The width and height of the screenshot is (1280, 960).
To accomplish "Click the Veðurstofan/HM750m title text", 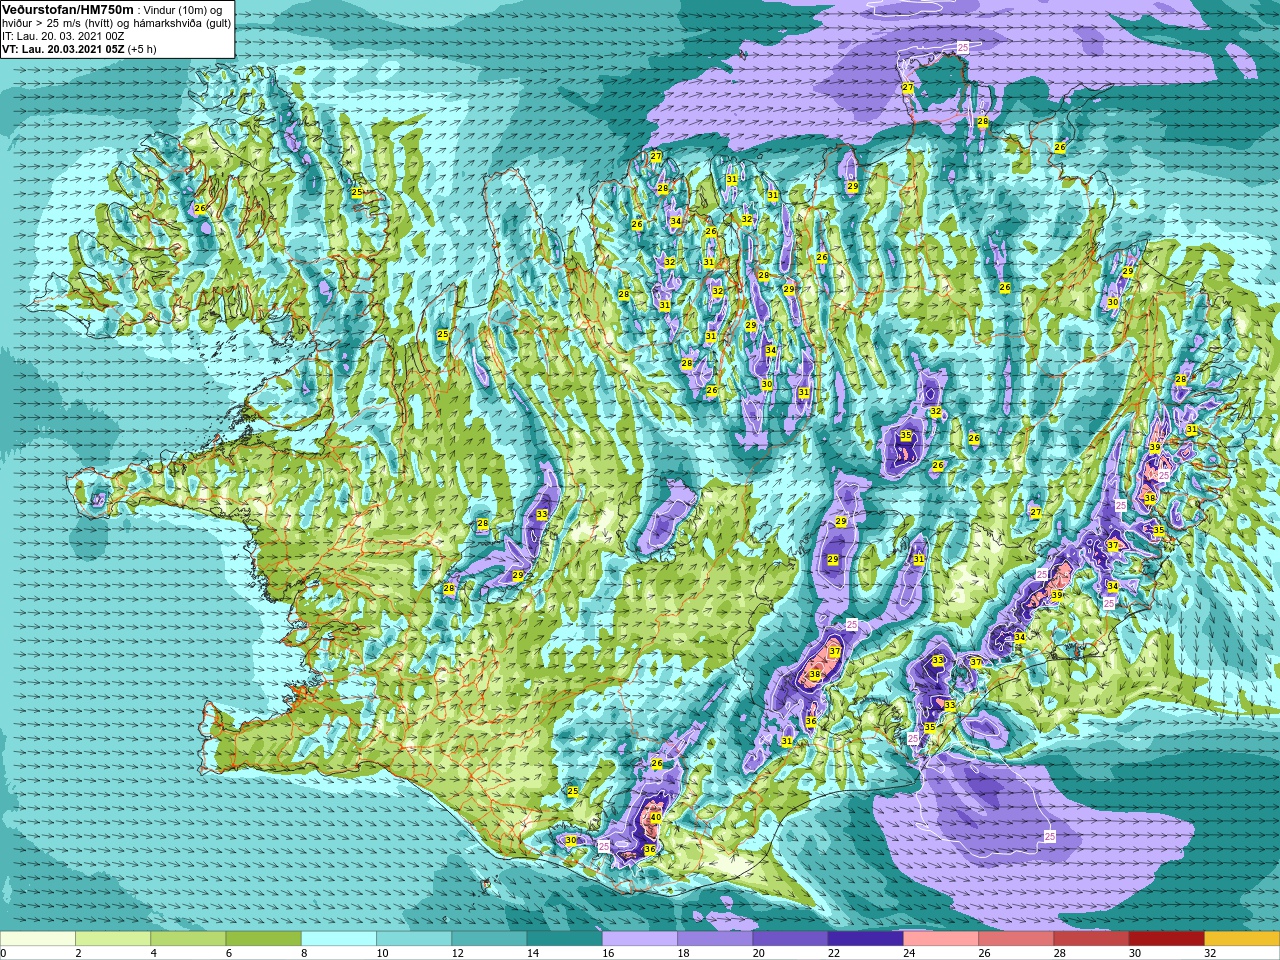I will click(x=66, y=9).
